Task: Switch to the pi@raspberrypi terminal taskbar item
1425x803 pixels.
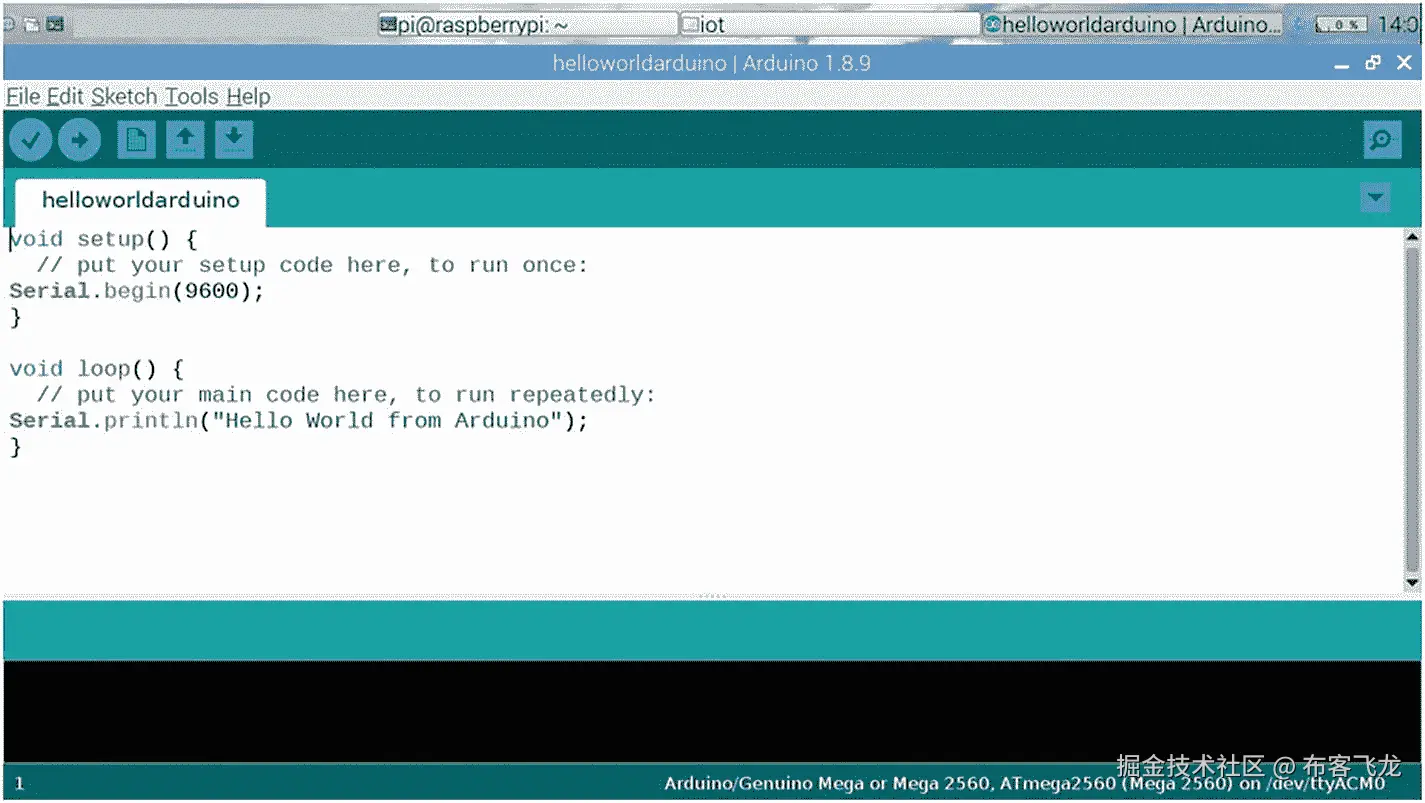Action: 528,25
